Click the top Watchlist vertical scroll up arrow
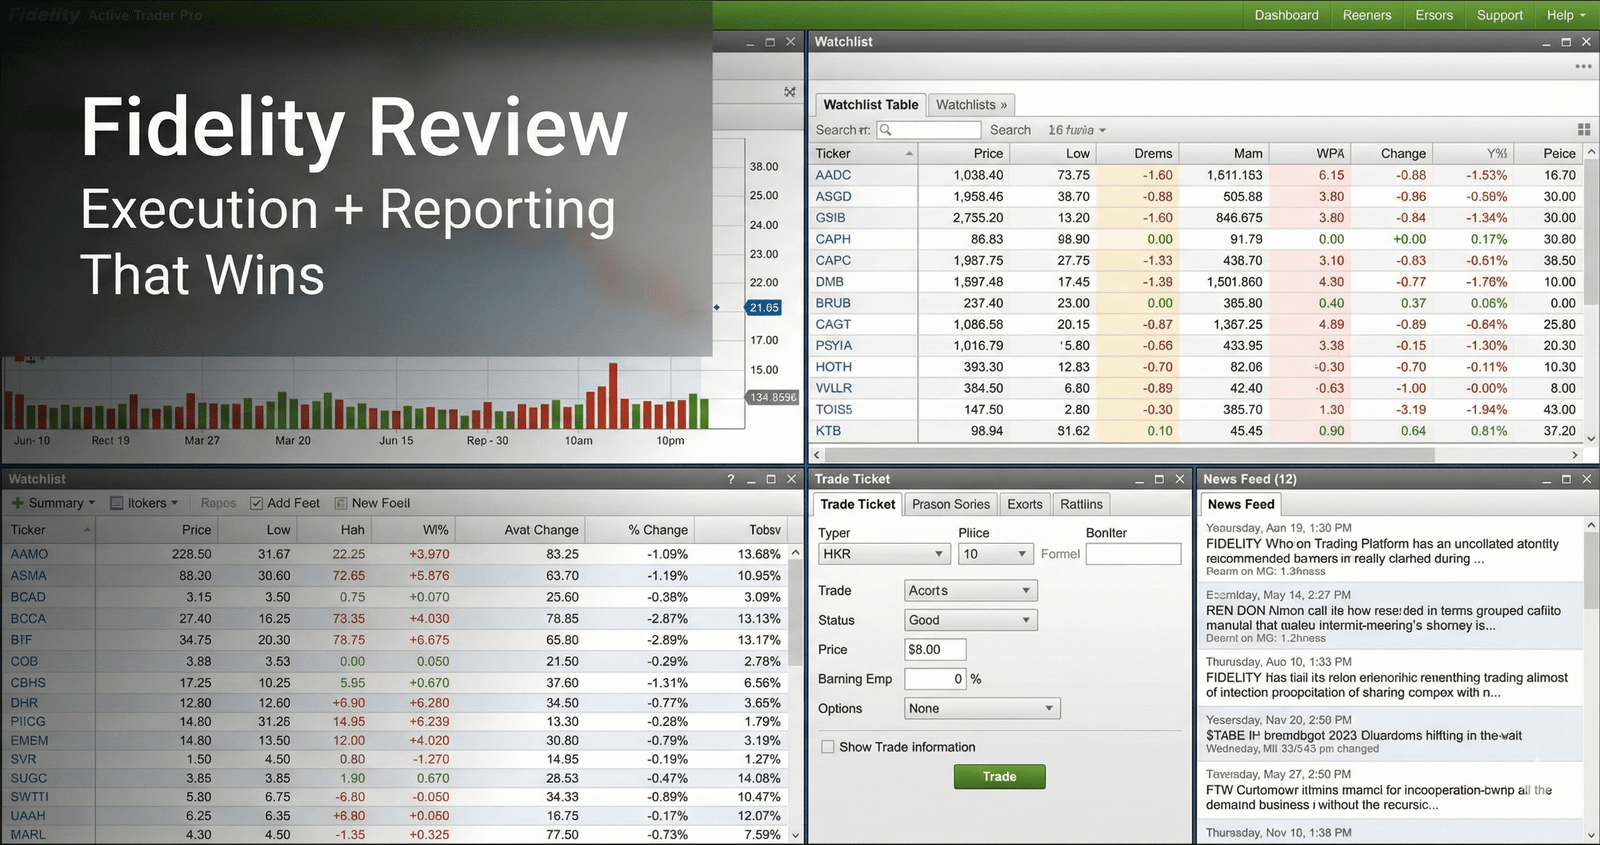Screen dimensions: 1600x845 coord(1591,152)
